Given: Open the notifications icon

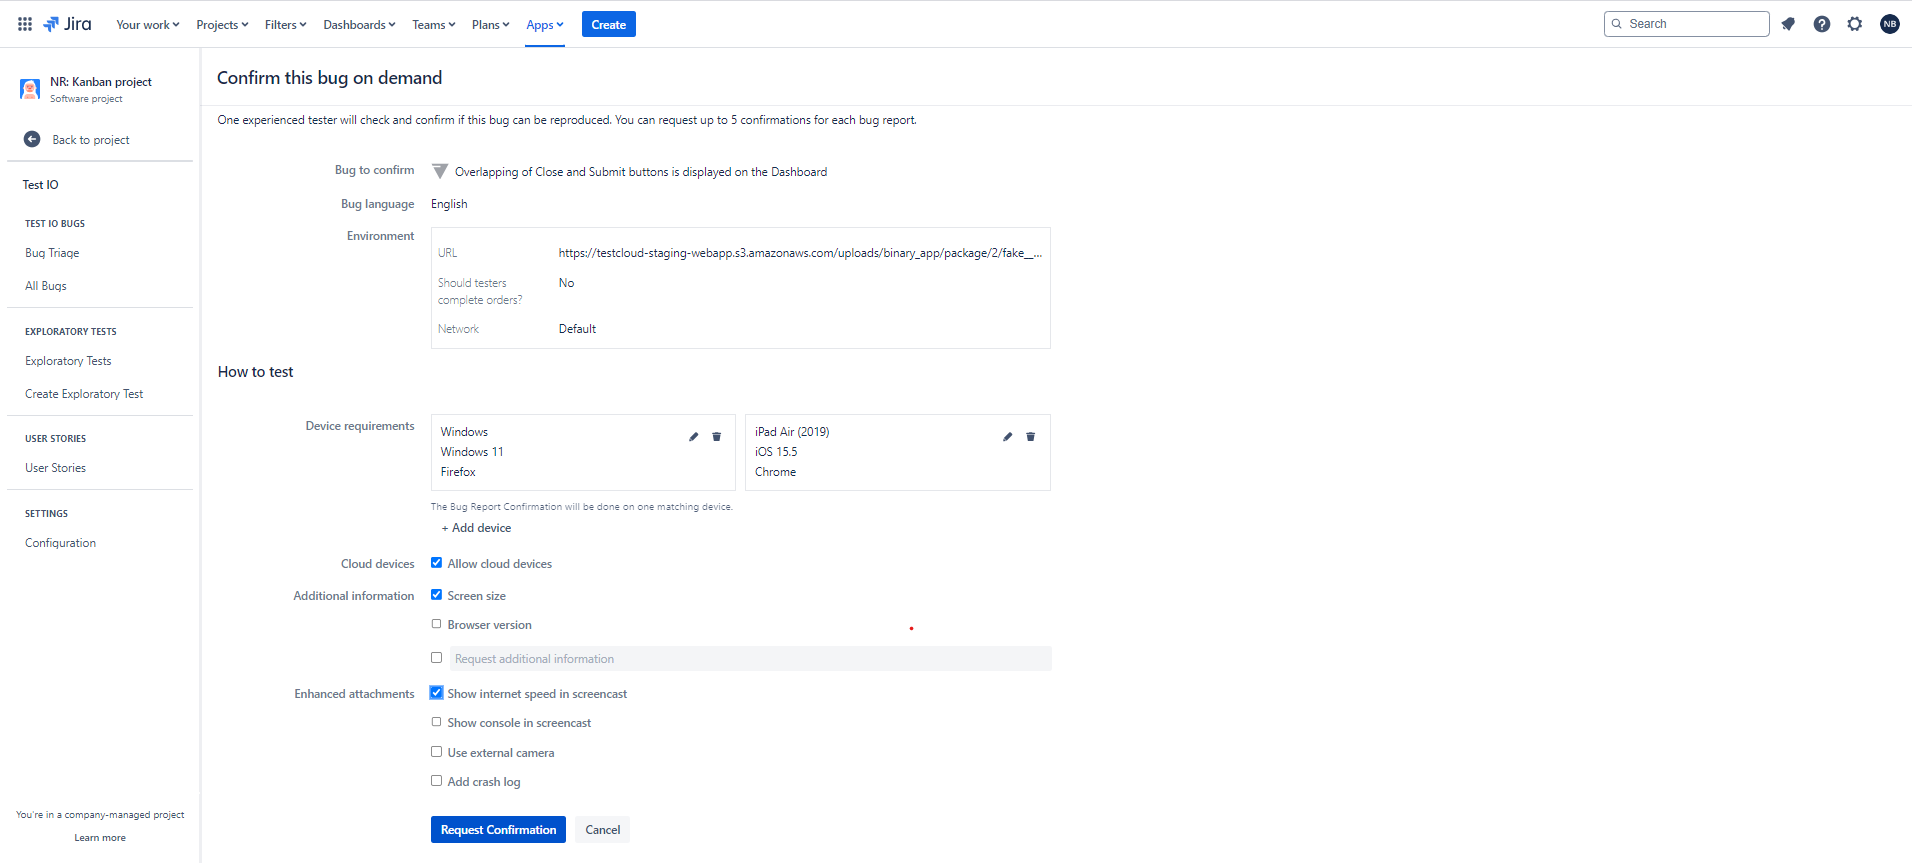Looking at the screenshot, I should (x=1788, y=24).
